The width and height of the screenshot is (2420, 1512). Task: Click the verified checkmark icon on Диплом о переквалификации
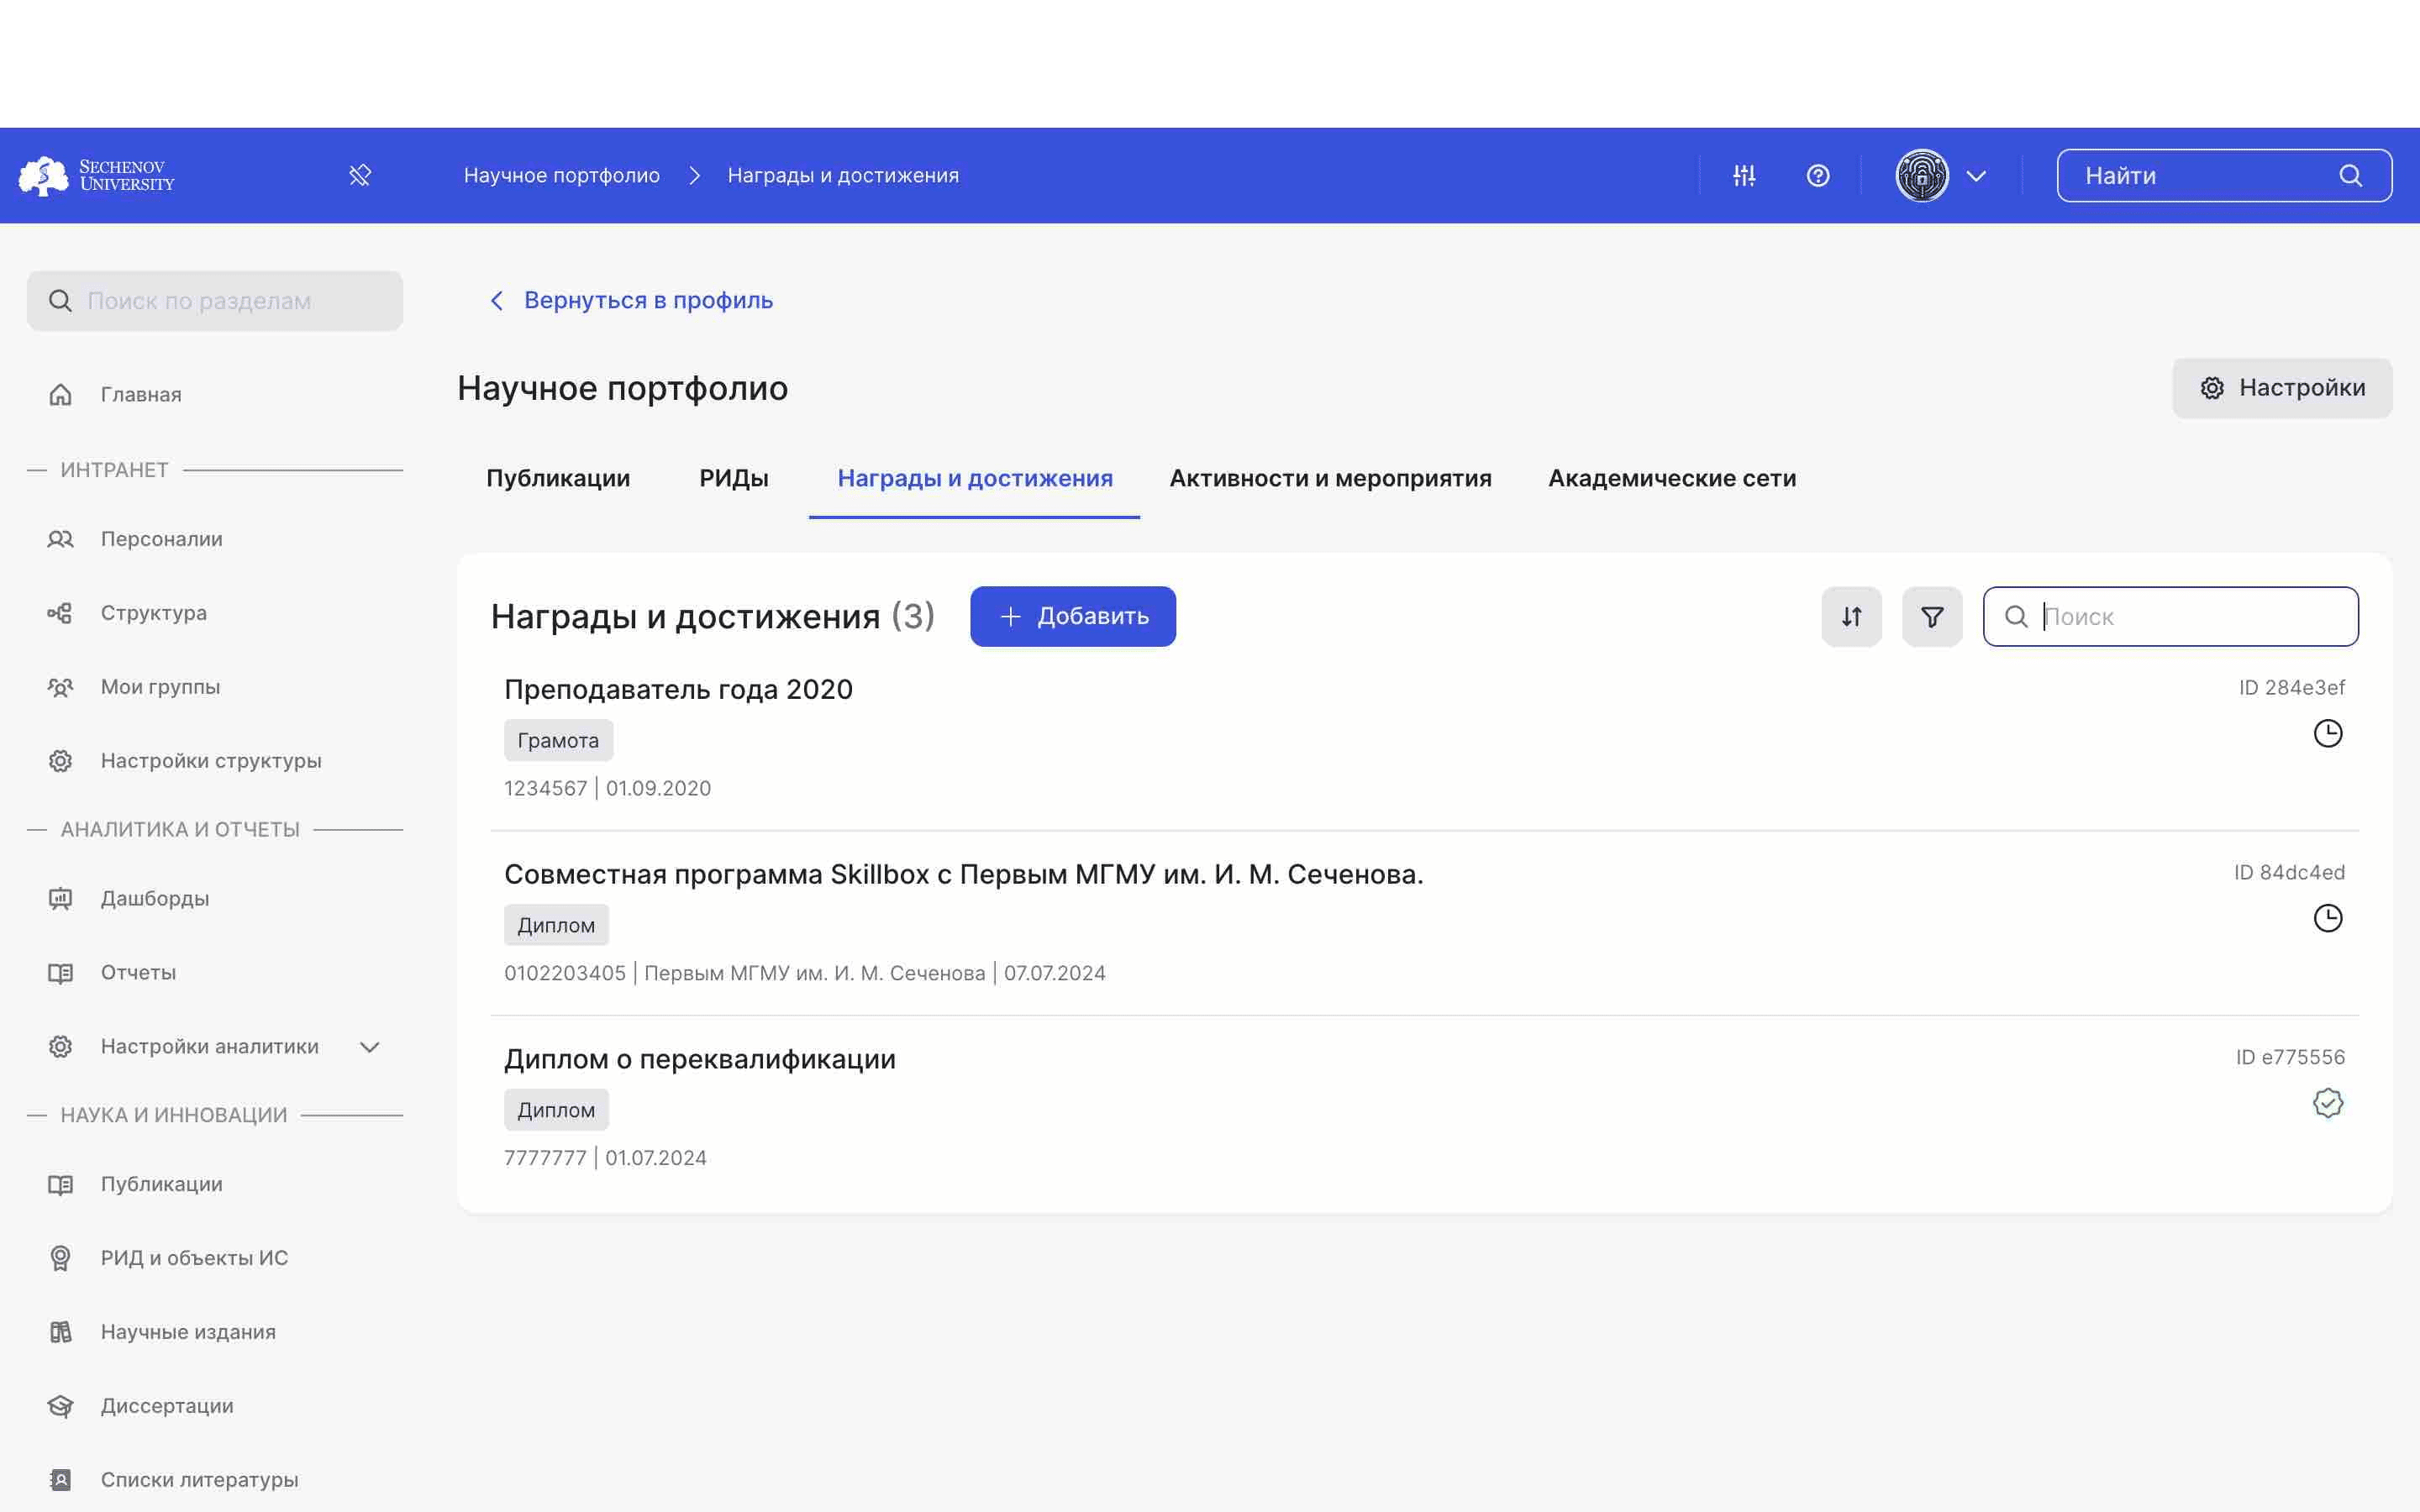(x=2328, y=1103)
